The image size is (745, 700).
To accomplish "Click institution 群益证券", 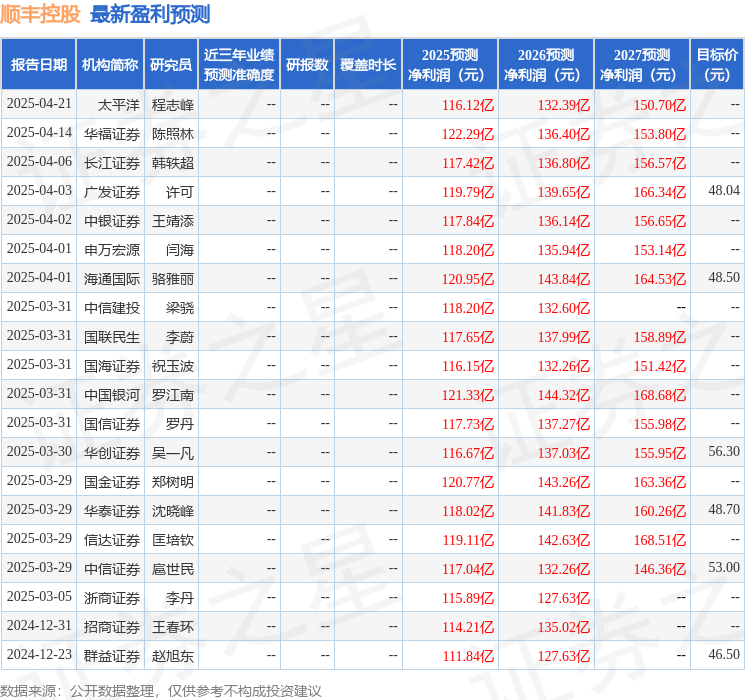I will click(112, 656).
